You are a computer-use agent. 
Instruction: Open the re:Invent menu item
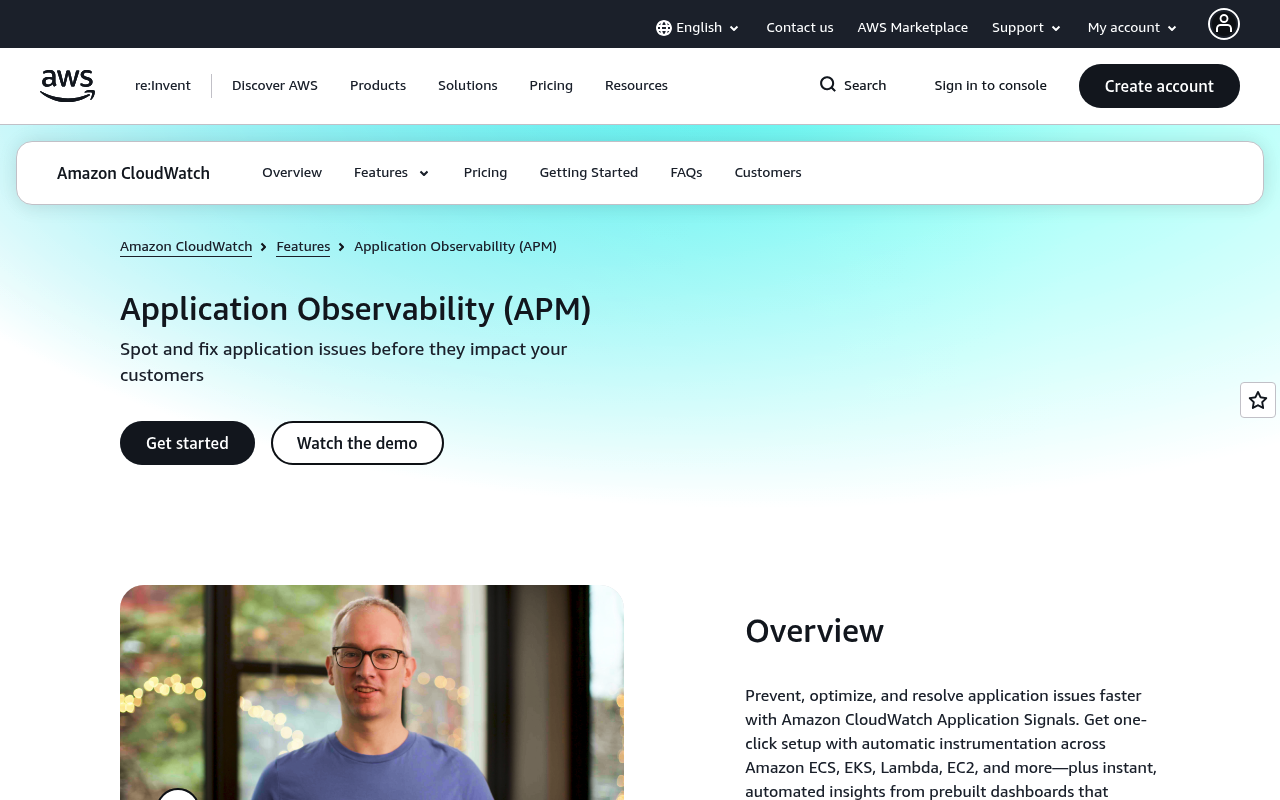point(163,86)
